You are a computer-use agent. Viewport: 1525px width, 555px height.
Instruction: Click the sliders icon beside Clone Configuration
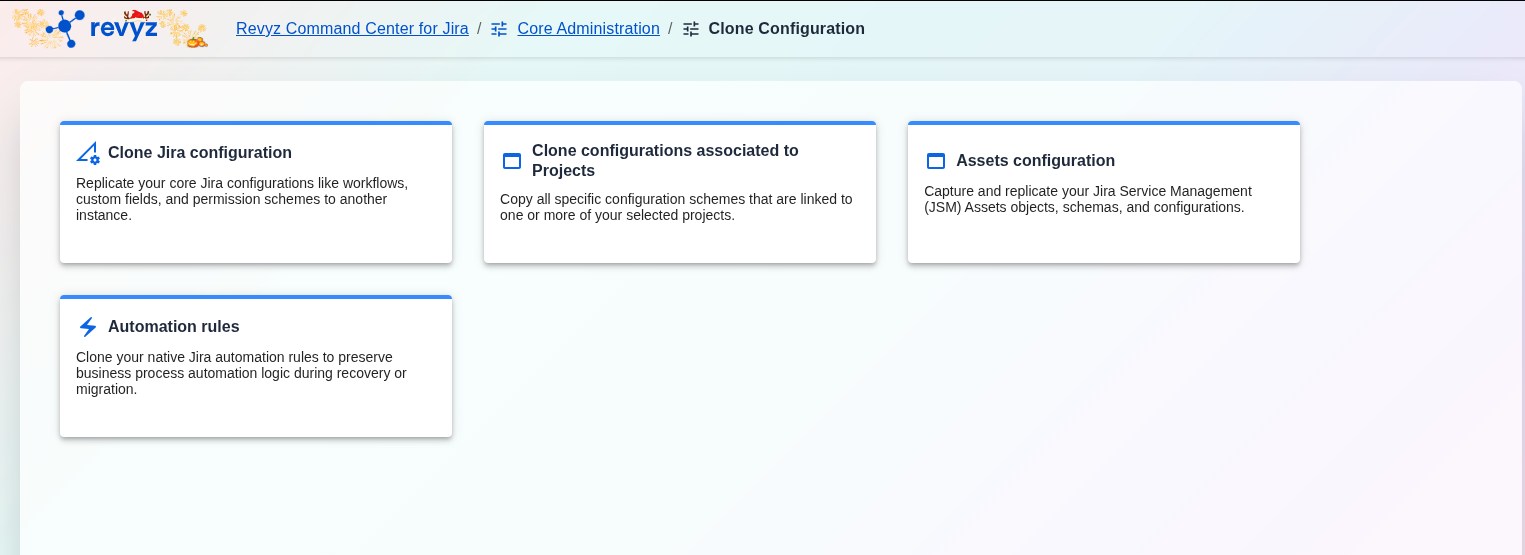(x=691, y=29)
